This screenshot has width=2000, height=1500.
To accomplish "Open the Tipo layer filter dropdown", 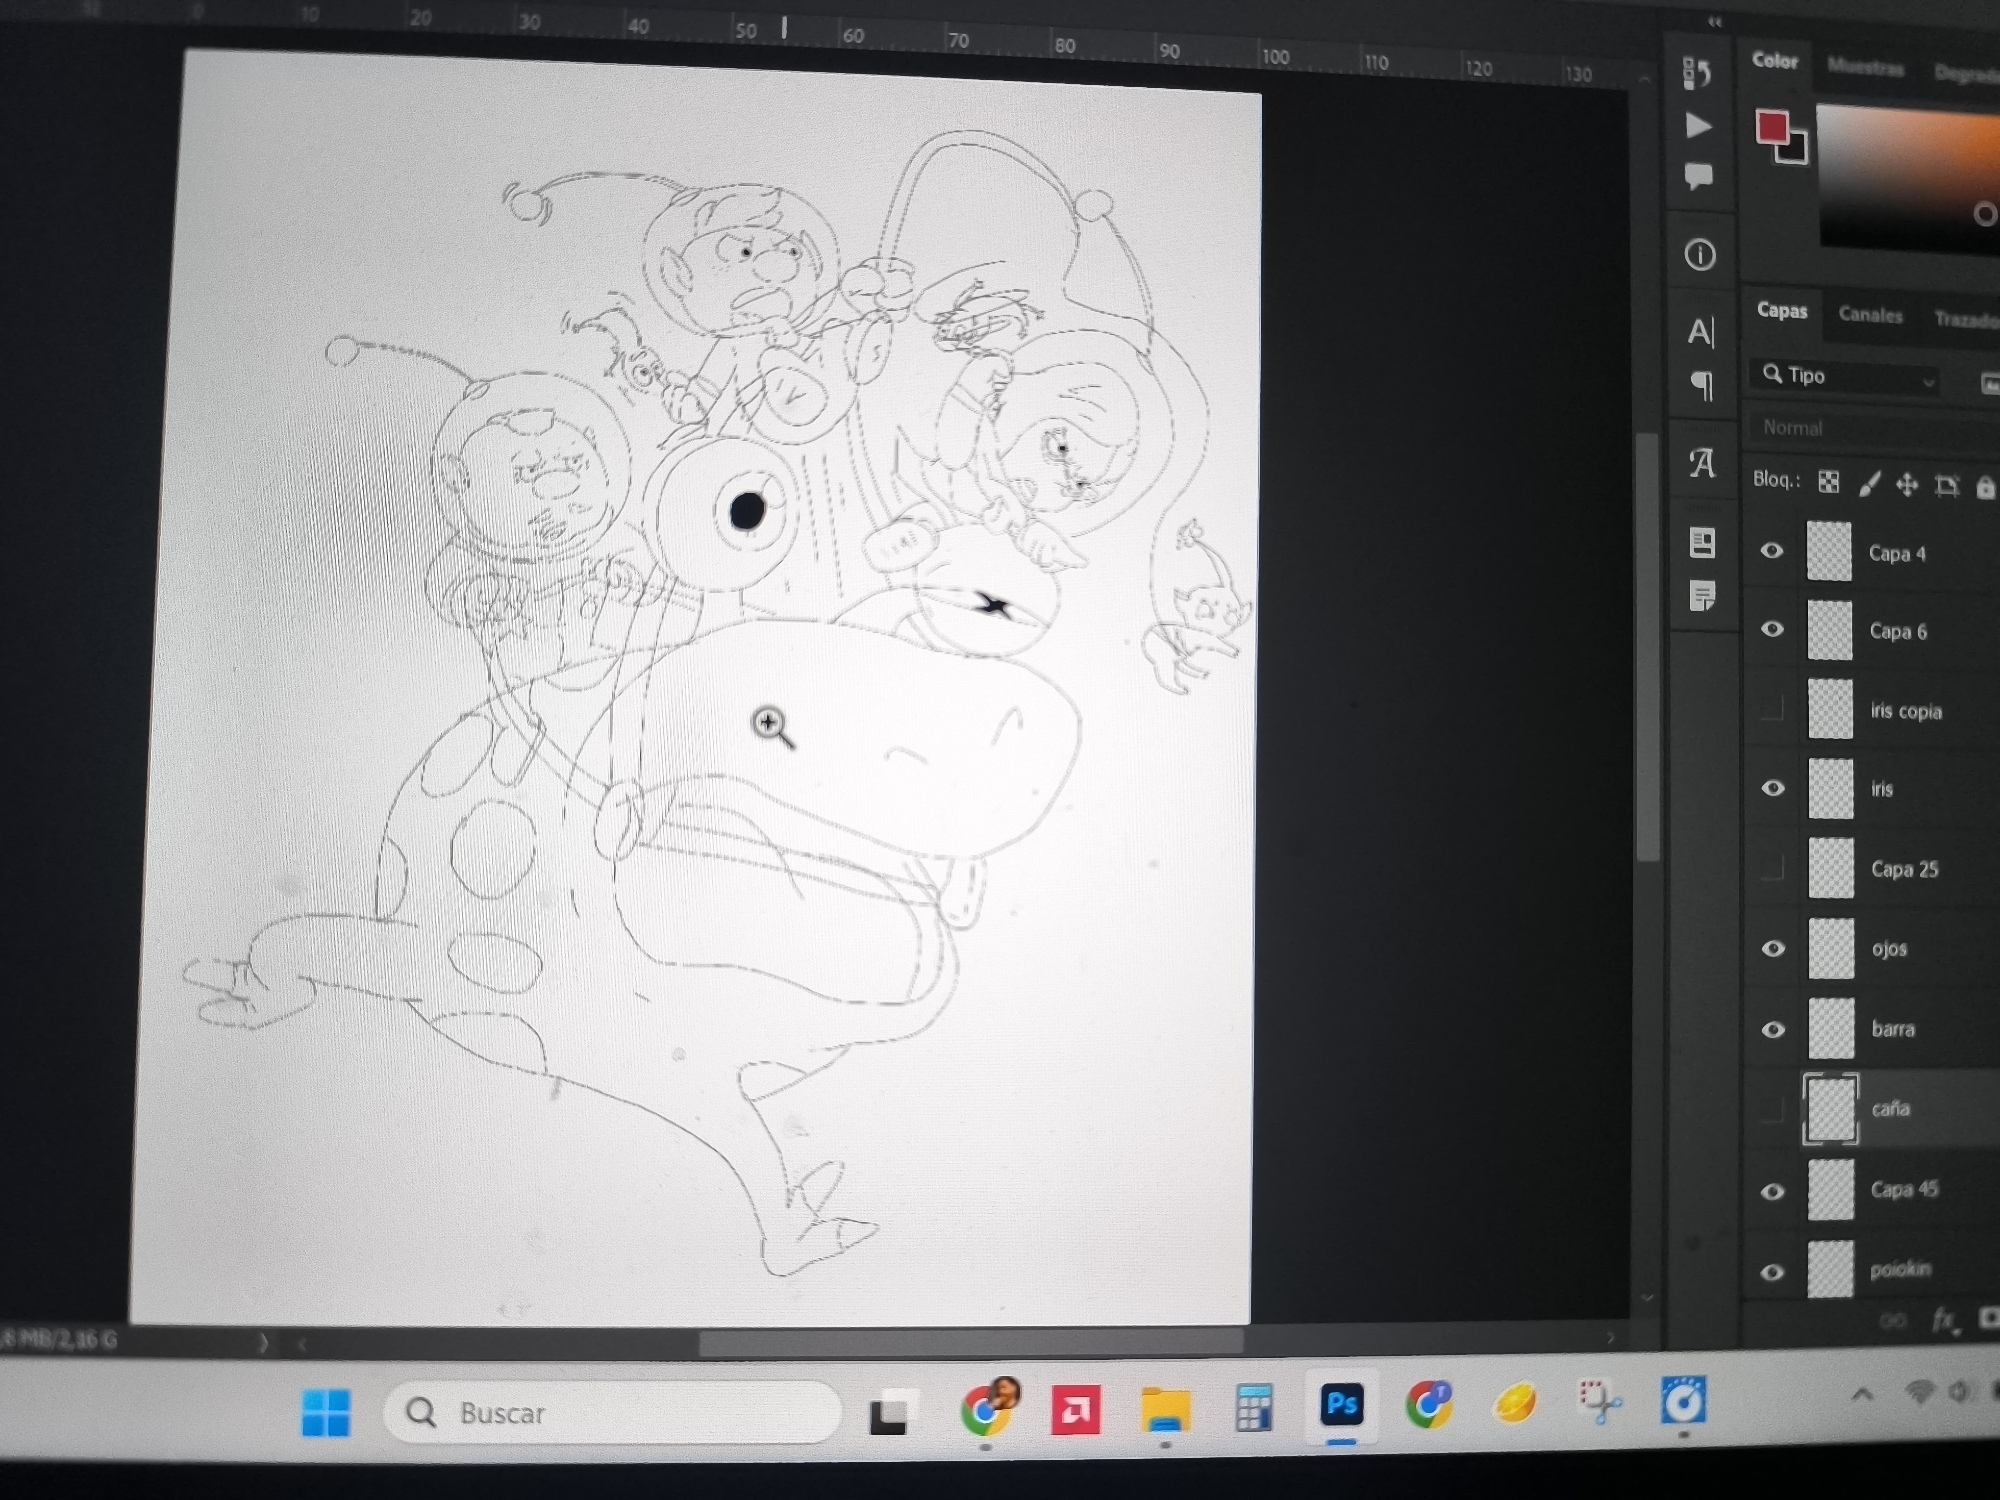I will pos(1848,376).
